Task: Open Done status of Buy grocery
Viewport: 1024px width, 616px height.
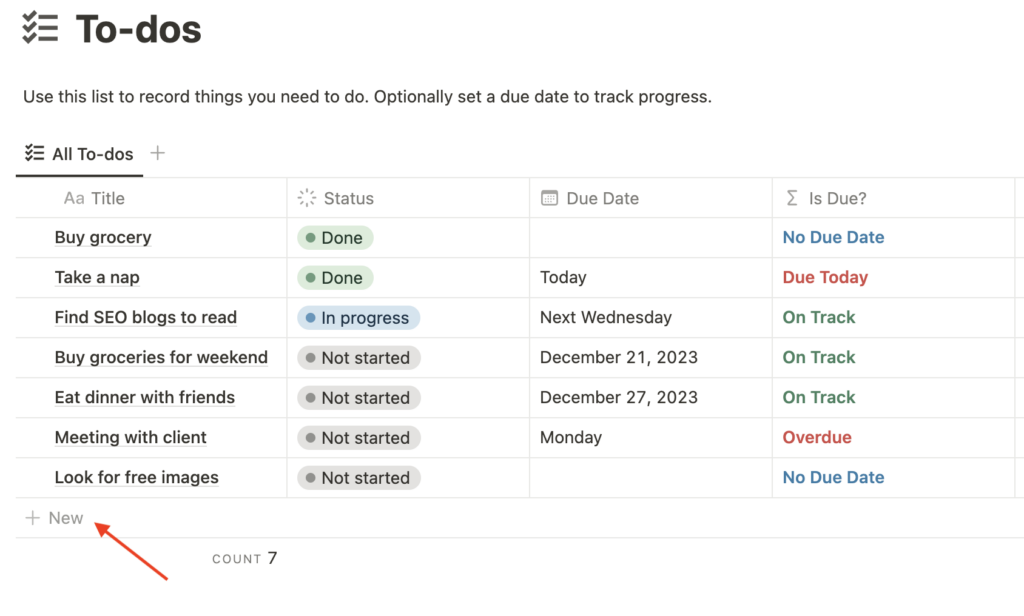Action: [x=335, y=238]
